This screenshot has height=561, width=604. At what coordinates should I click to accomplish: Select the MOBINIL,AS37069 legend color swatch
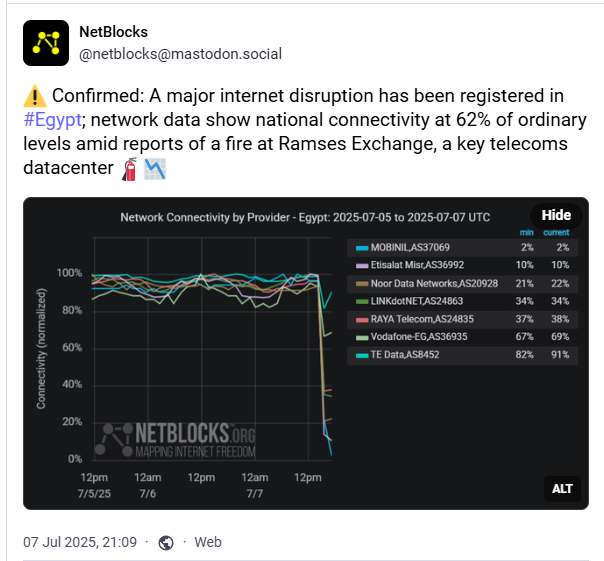click(362, 248)
